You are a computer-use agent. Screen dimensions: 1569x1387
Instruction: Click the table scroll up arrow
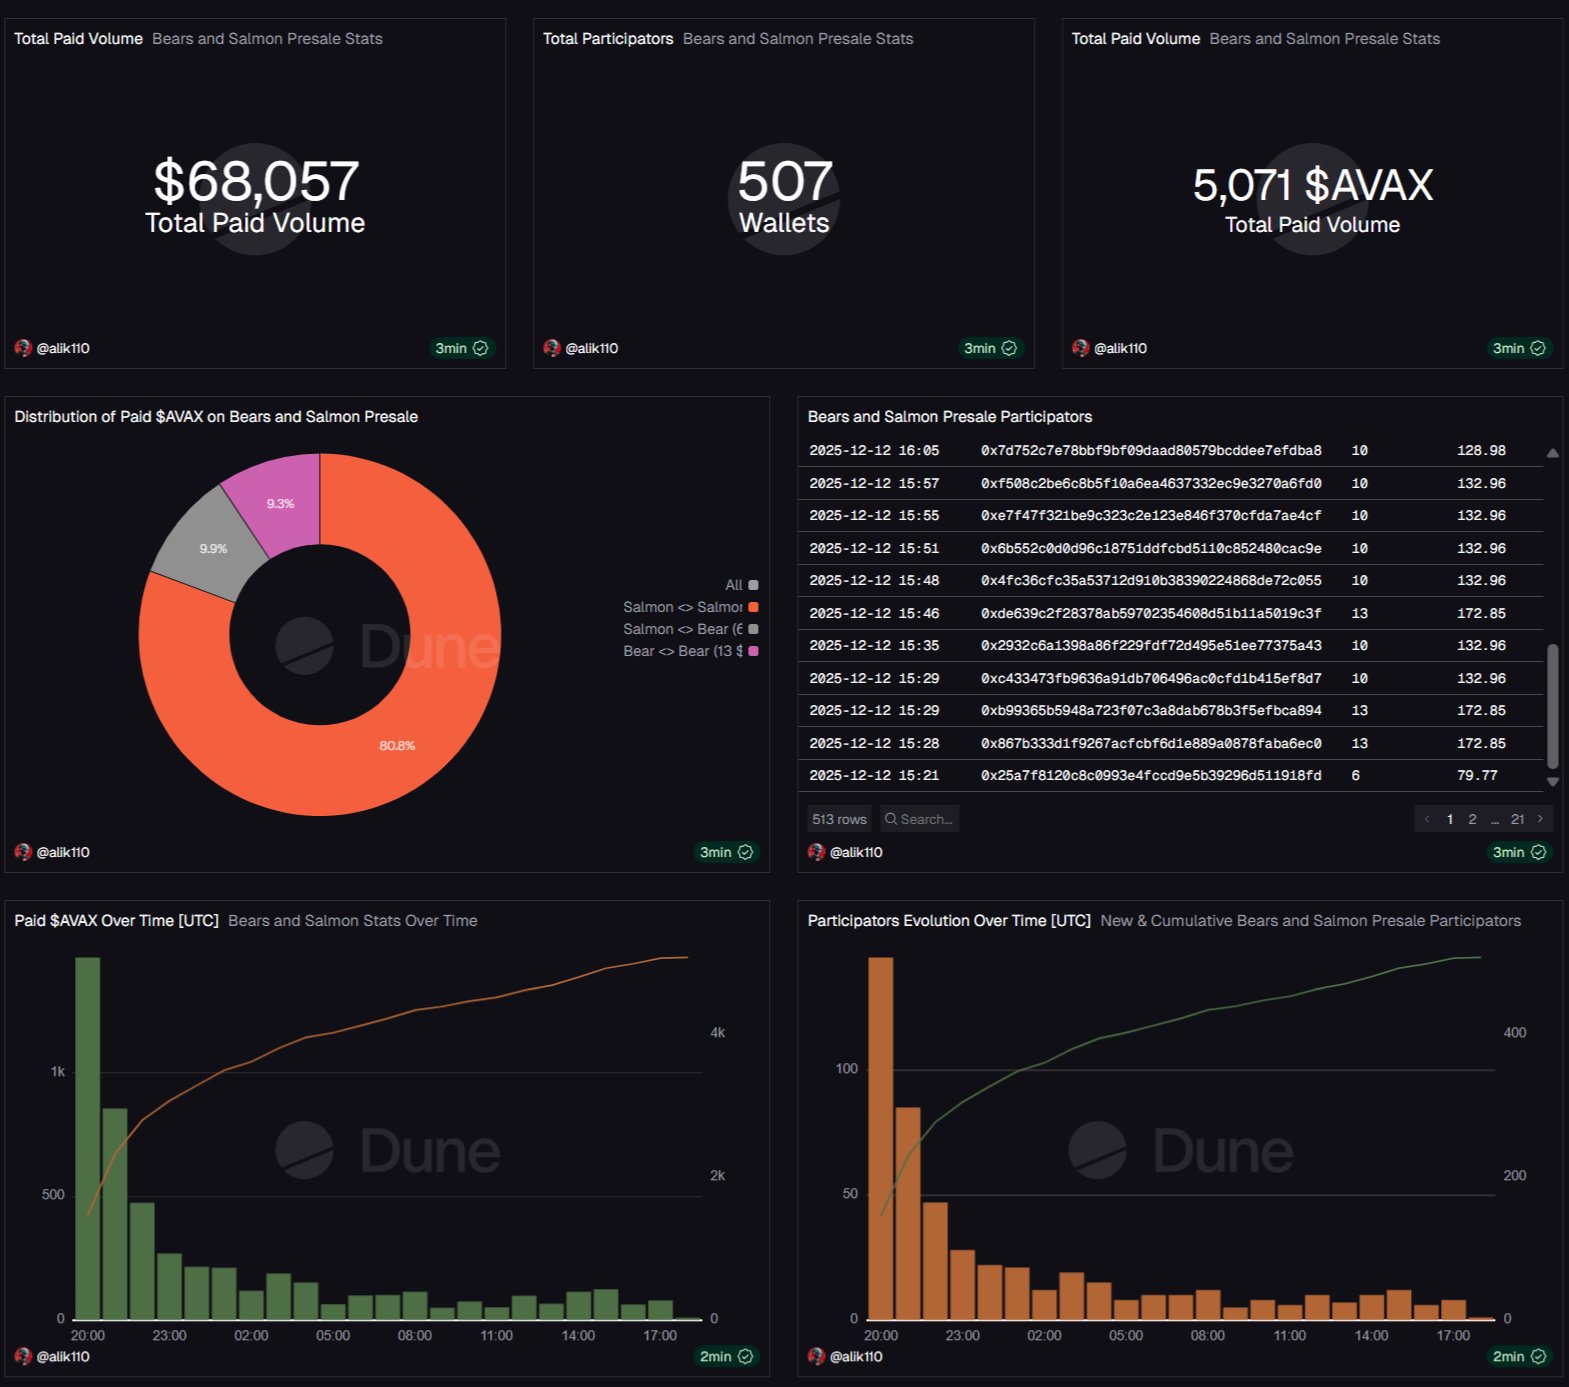click(1552, 454)
